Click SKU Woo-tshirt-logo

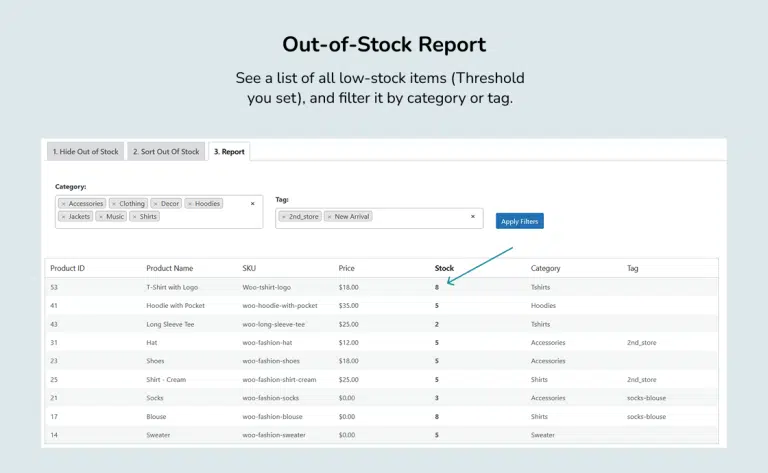(266, 287)
